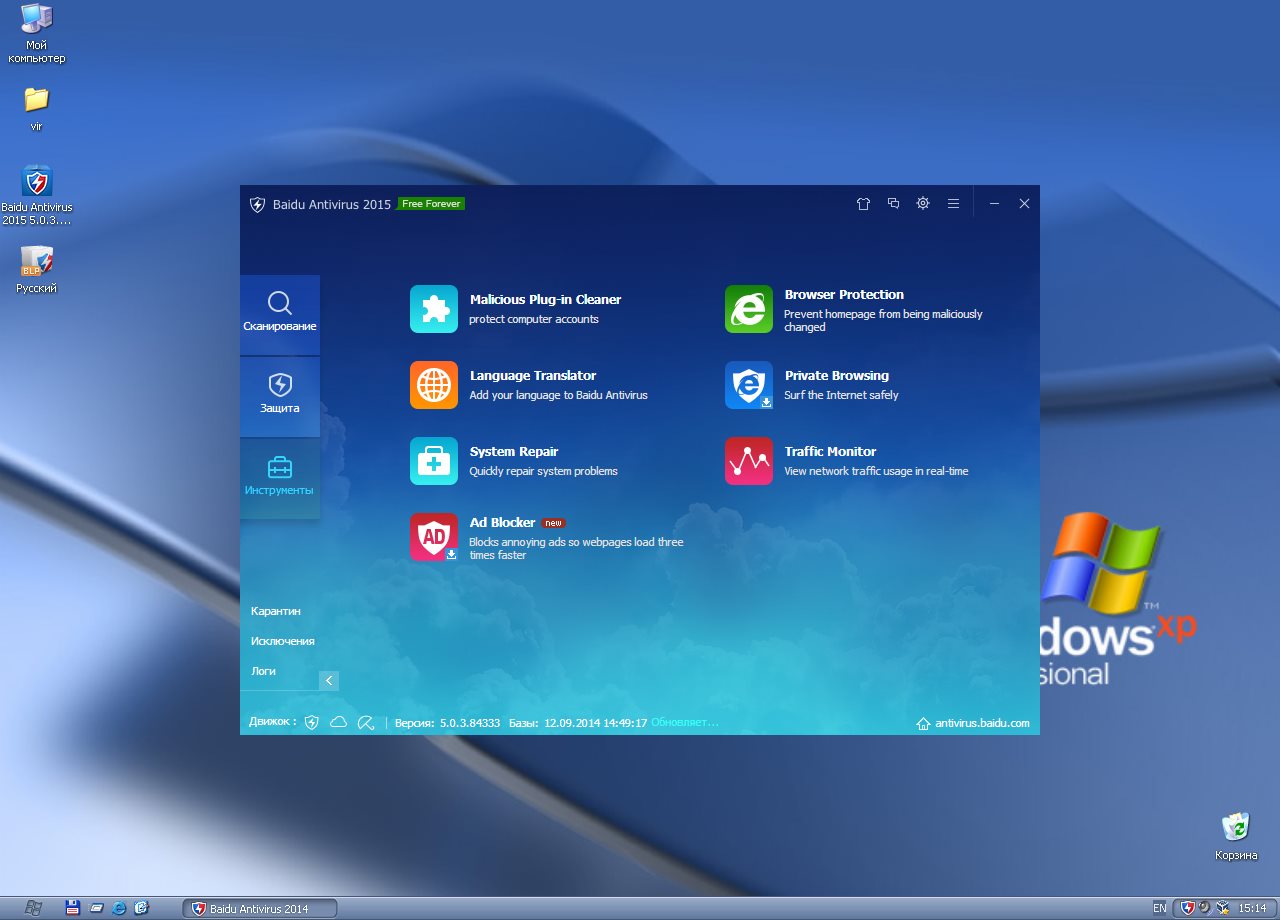1280x920 pixels.
Task: Open the skin changer shirt icon
Action: pos(864,203)
